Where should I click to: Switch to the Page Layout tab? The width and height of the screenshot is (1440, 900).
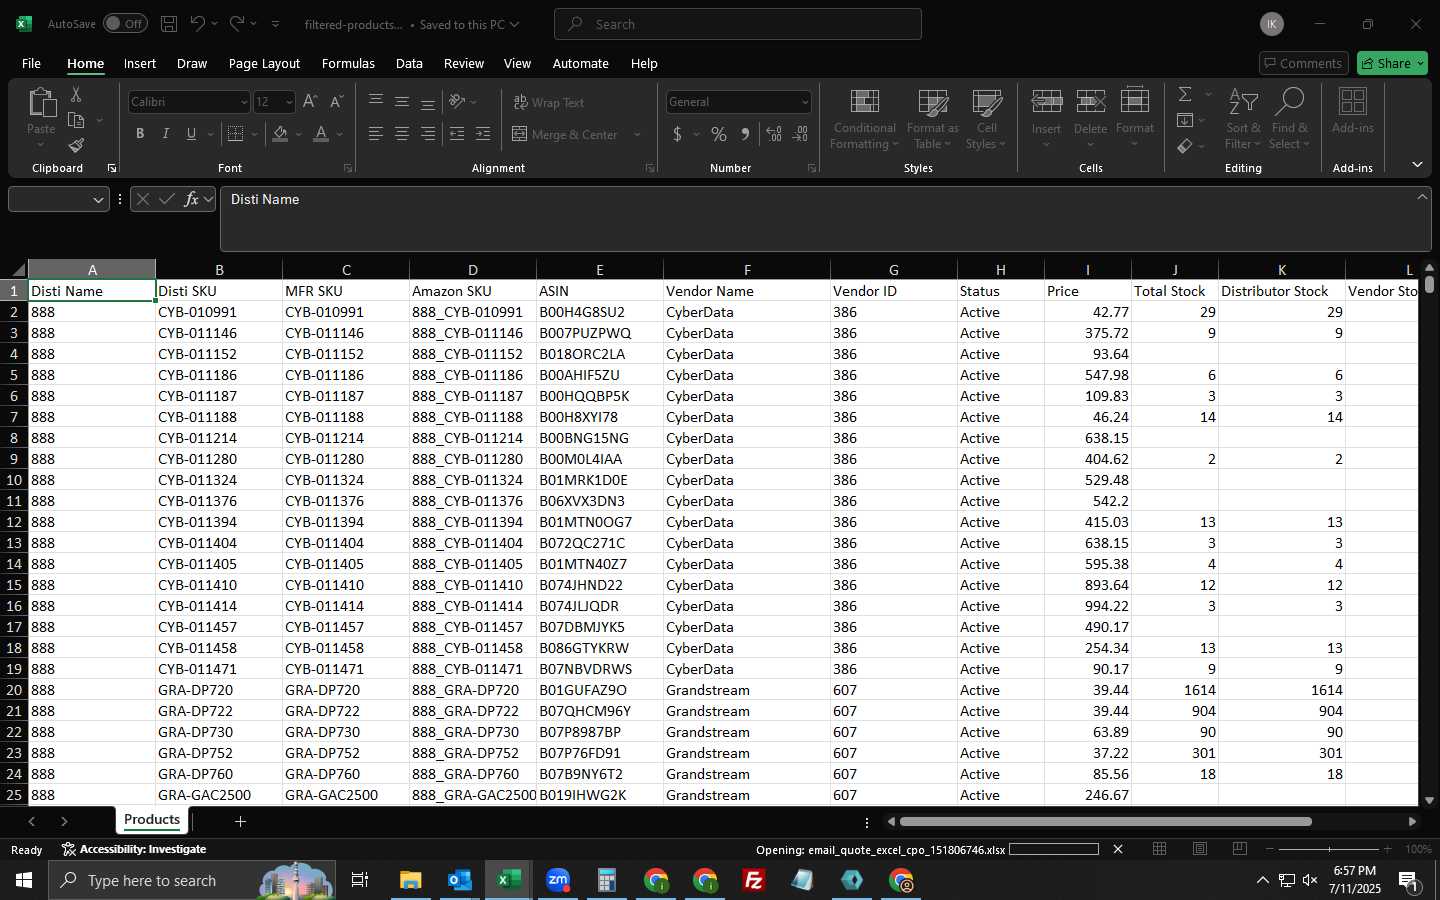click(264, 63)
